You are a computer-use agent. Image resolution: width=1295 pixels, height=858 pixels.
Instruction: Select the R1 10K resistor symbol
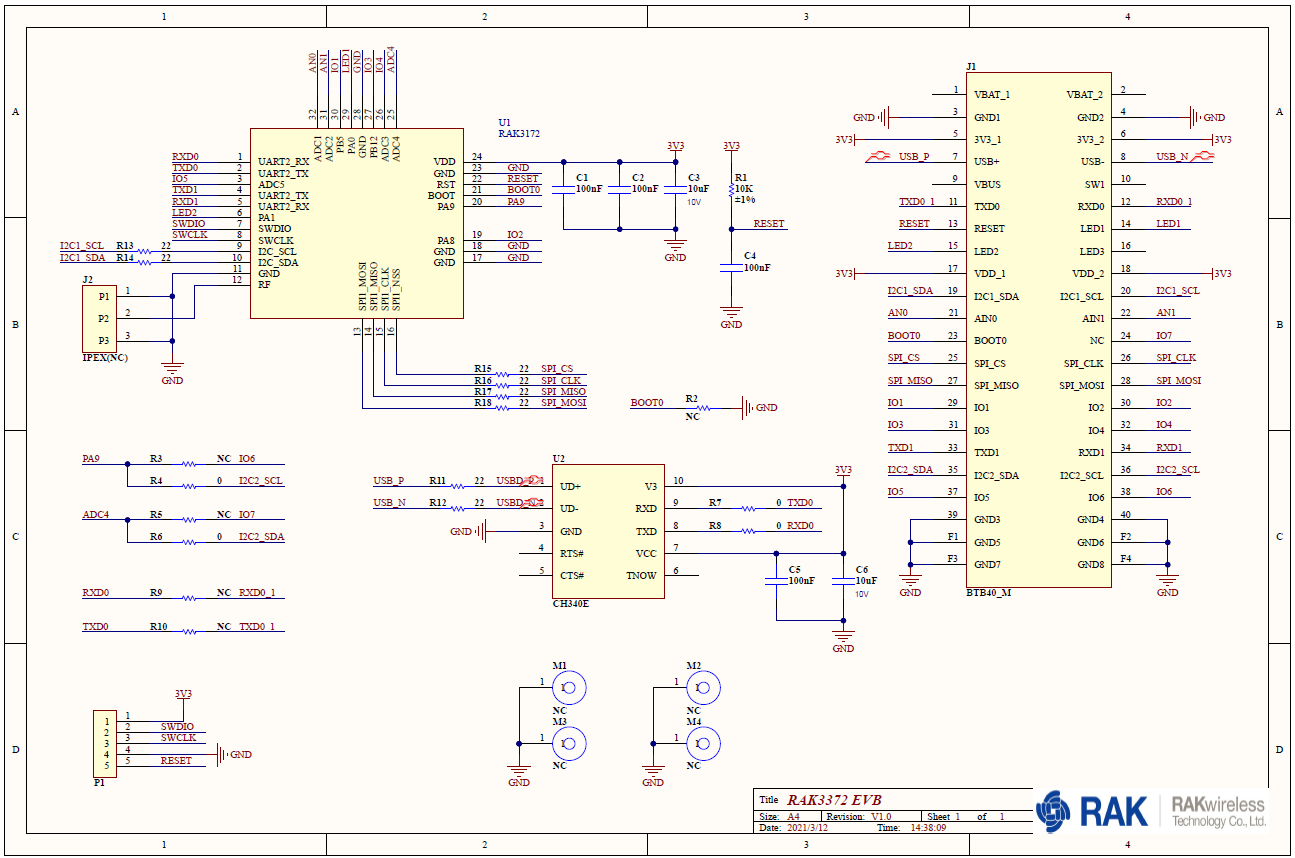click(x=731, y=188)
